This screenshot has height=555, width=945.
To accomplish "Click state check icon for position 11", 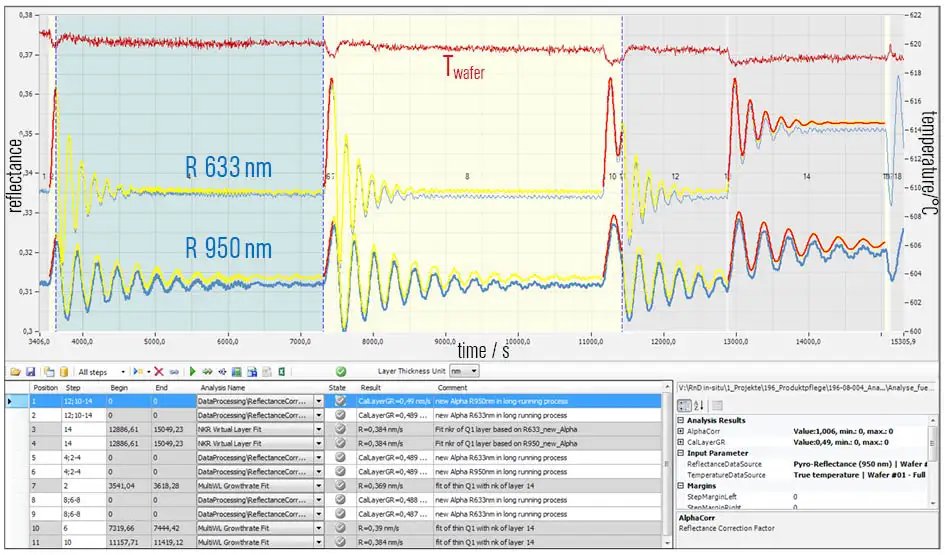I will point(340,542).
